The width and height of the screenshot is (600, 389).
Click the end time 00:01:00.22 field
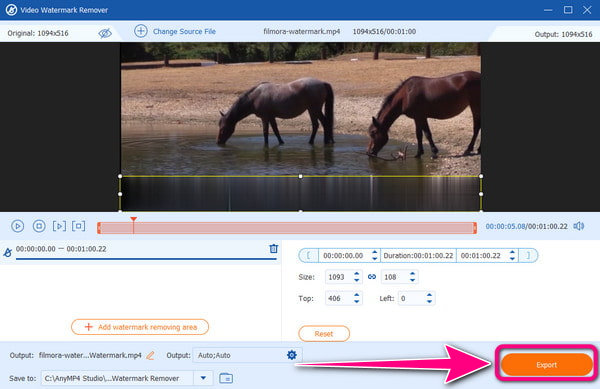click(481, 256)
